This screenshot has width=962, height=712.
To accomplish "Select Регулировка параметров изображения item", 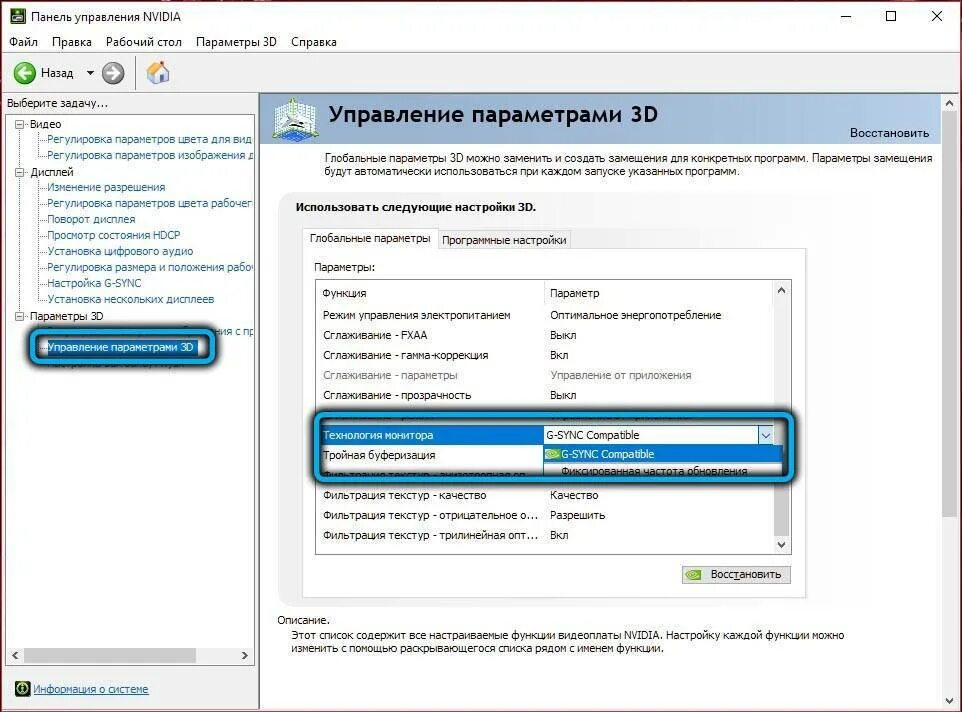I will tap(150, 155).
